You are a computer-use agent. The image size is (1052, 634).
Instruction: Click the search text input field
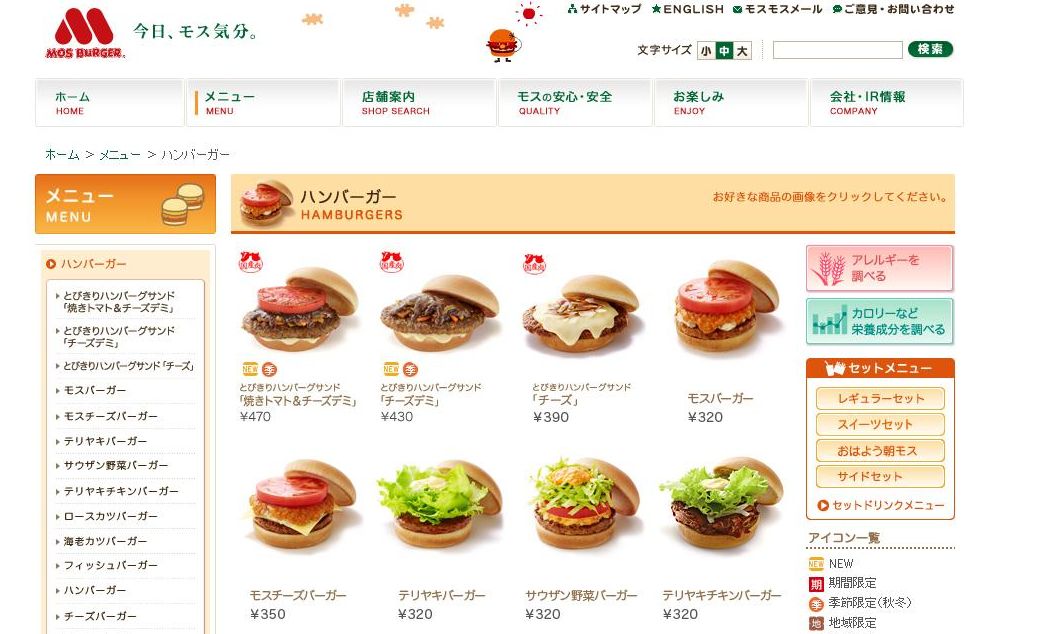[x=837, y=50]
